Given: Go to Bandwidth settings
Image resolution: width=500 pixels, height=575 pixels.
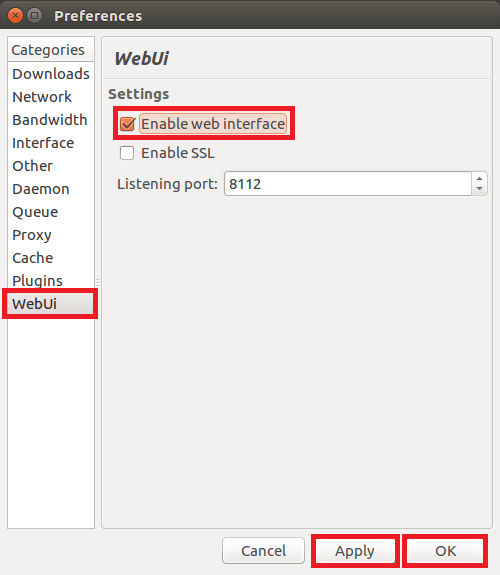Looking at the screenshot, I should pos(51,120).
